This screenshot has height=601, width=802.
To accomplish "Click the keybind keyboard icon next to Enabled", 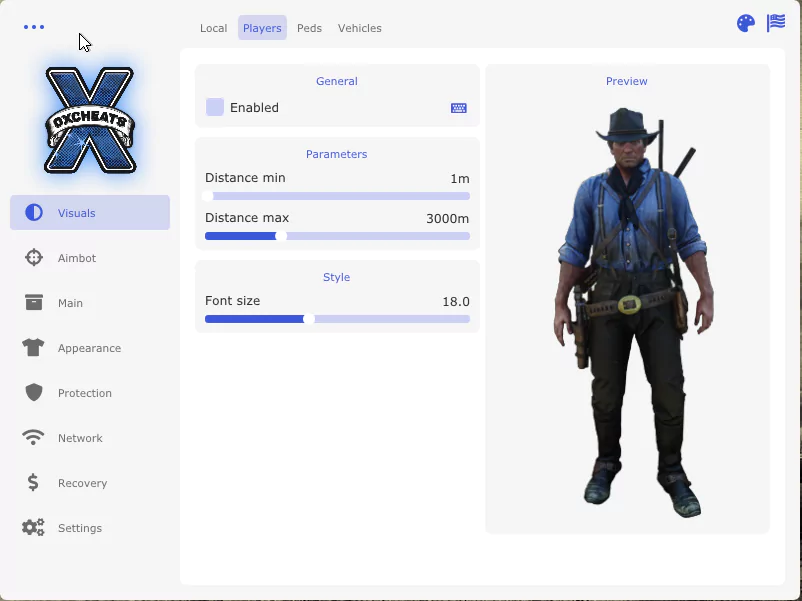I will pyautogui.click(x=459, y=108).
